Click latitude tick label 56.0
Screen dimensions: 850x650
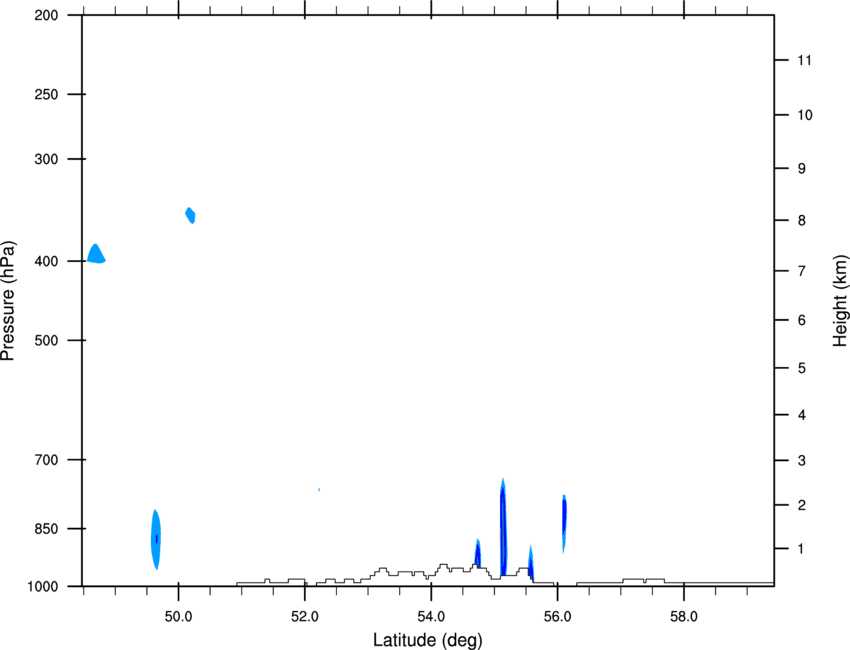(557, 617)
